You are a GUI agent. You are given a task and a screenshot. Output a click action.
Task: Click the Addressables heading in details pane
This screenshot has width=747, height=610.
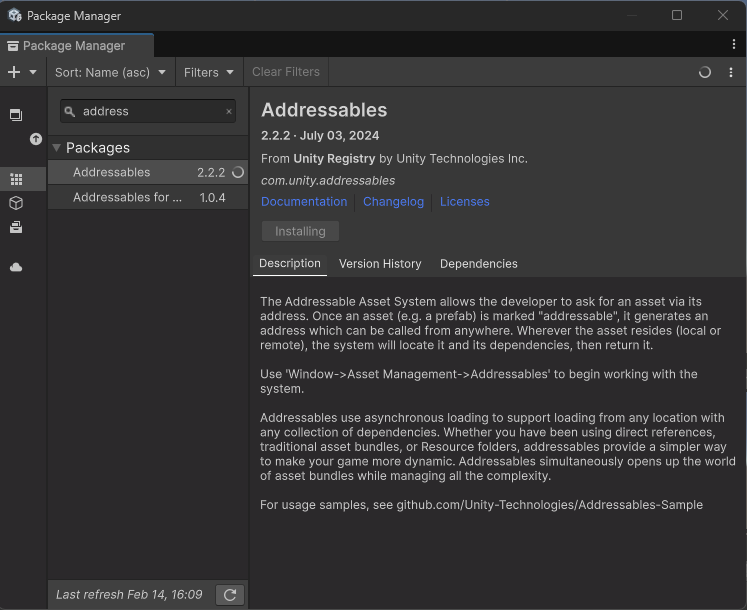(324, 110)
